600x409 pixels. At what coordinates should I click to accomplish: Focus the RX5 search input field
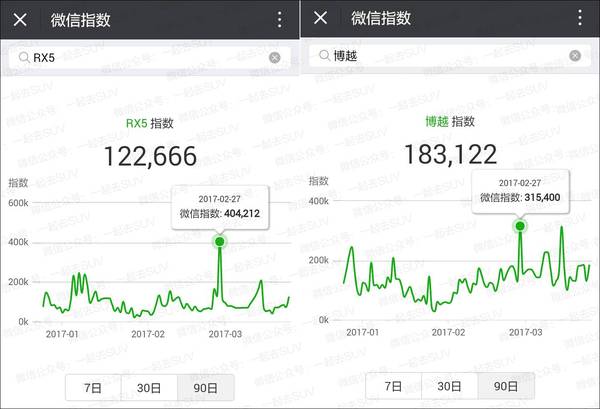pyautogui.click(x=150, y=58)
